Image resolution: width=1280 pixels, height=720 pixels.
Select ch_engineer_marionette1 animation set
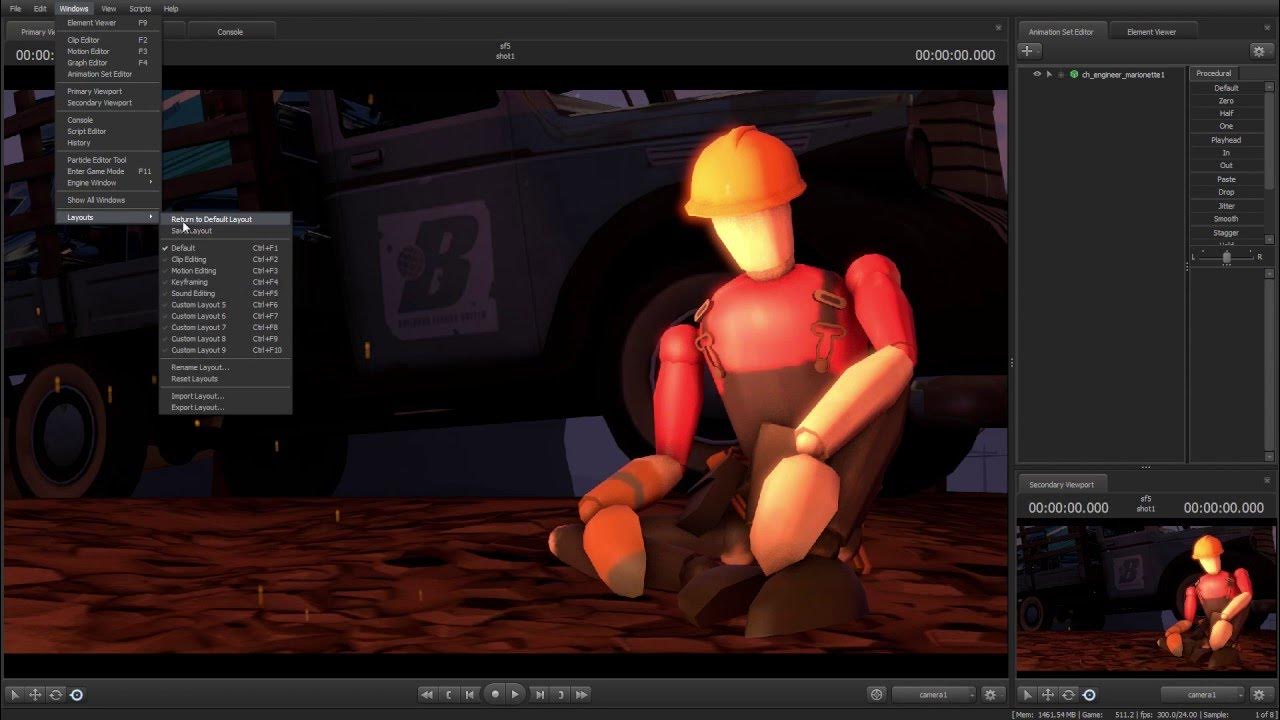[1123, 75]
